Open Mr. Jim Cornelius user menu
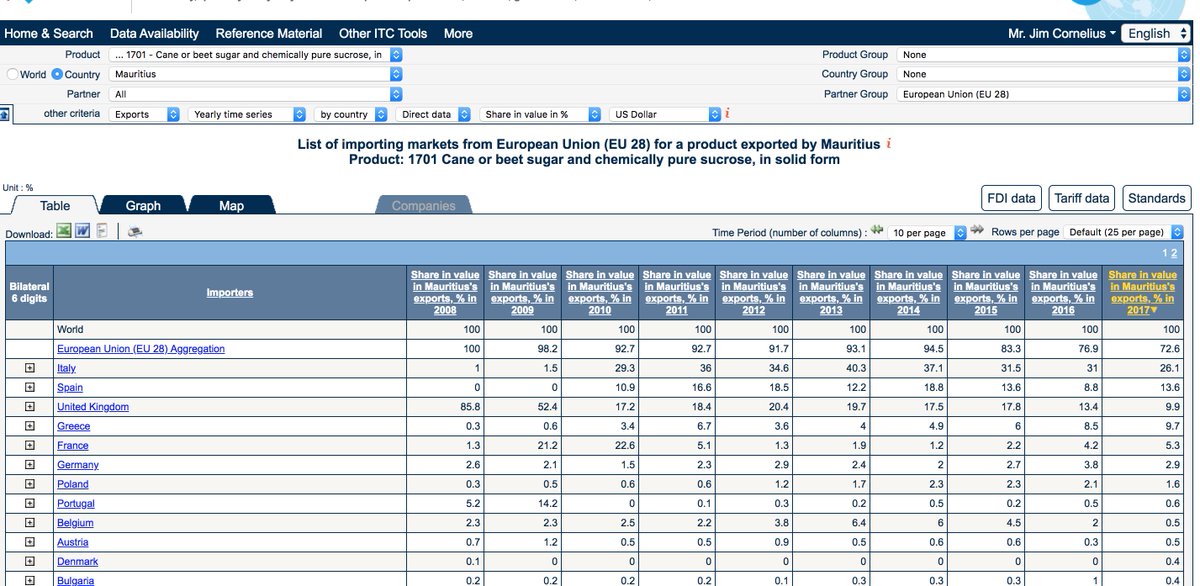Screen dimensions: 1200x586 1062,33
